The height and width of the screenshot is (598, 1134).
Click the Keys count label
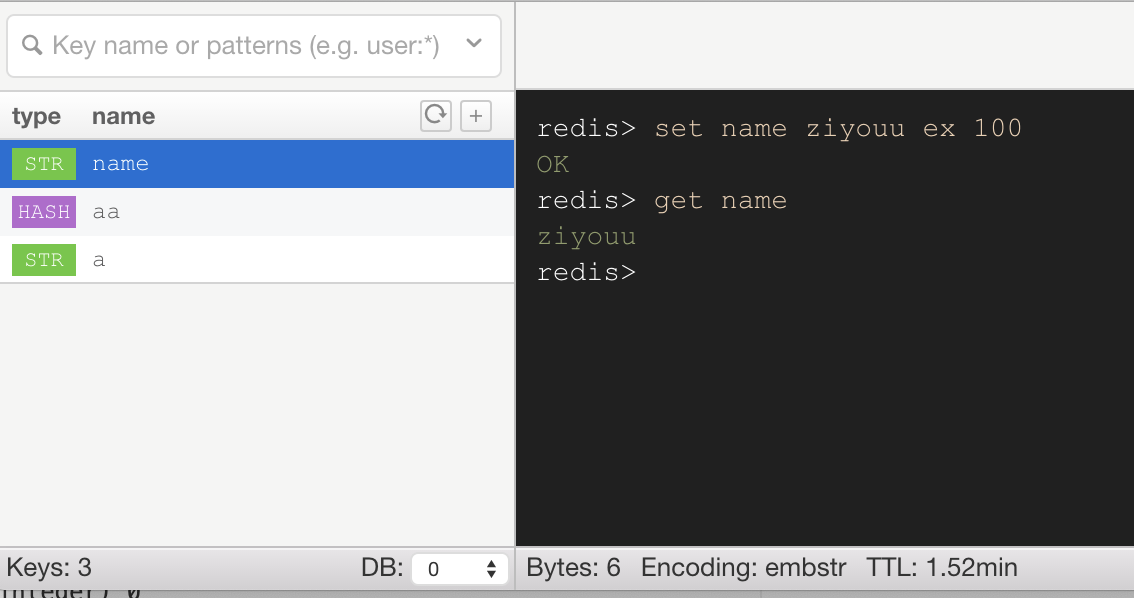click(49, 568)
